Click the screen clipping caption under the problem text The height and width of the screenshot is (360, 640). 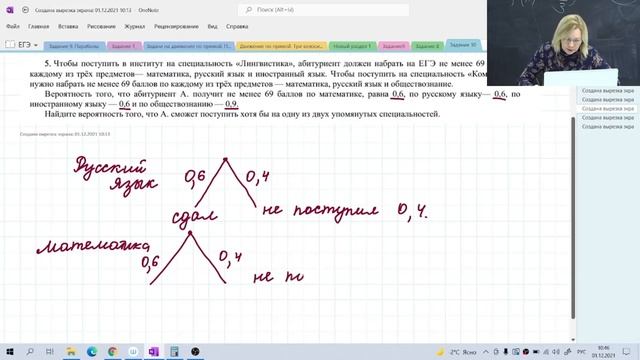coord(65,134)
